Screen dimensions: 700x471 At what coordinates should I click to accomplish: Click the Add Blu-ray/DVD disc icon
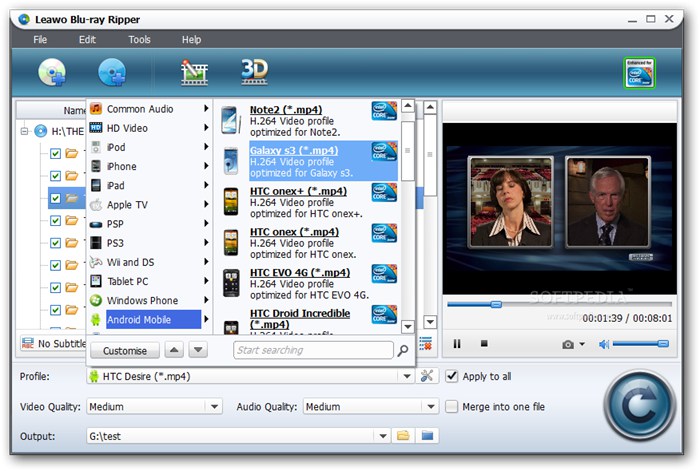pos(52,72)
